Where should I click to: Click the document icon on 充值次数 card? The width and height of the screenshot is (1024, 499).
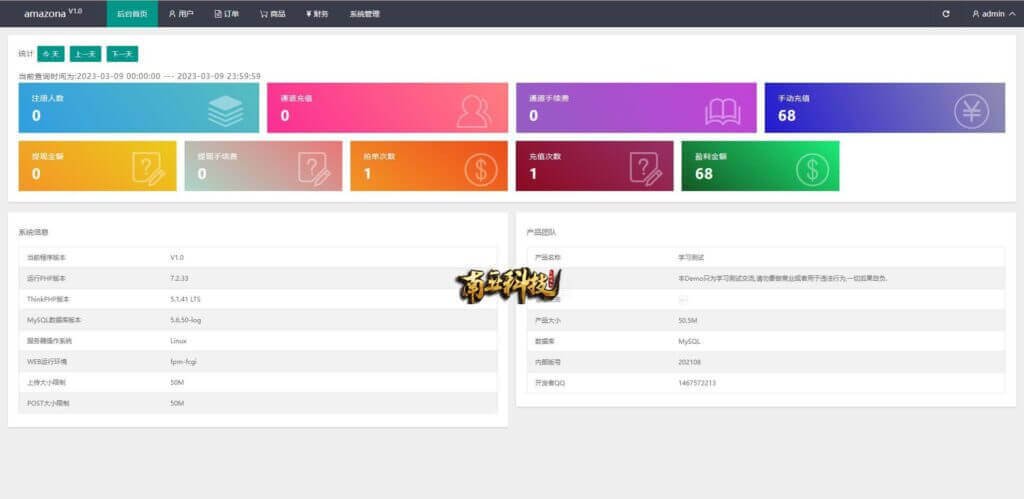645,168
